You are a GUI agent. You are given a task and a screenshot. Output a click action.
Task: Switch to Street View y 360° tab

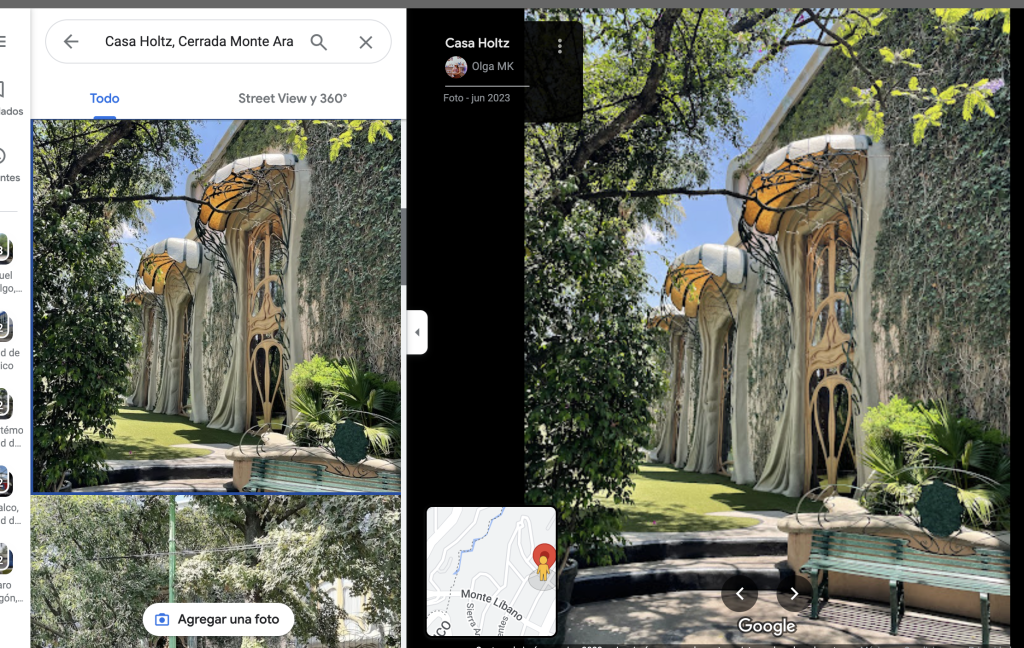click(x=292, y=98)
